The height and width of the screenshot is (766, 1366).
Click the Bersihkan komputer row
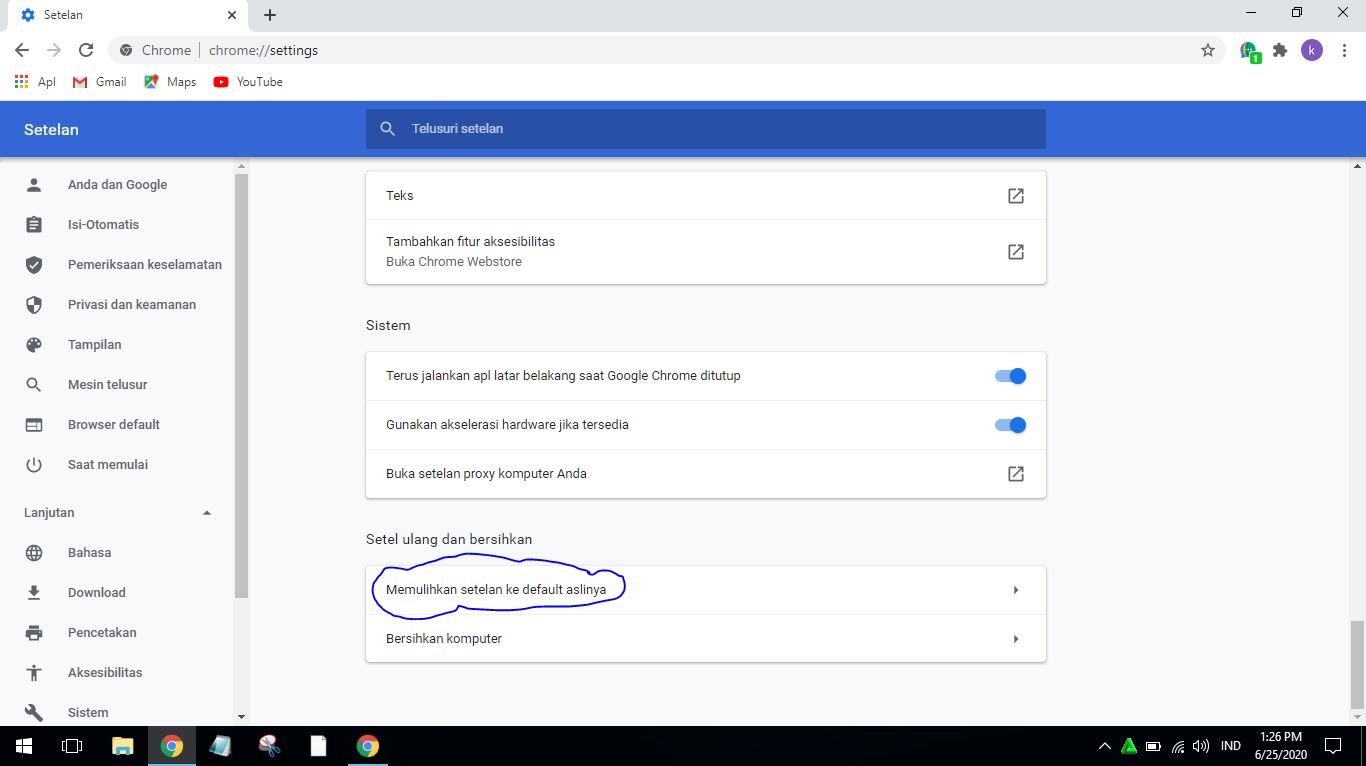tap(706, 639)
